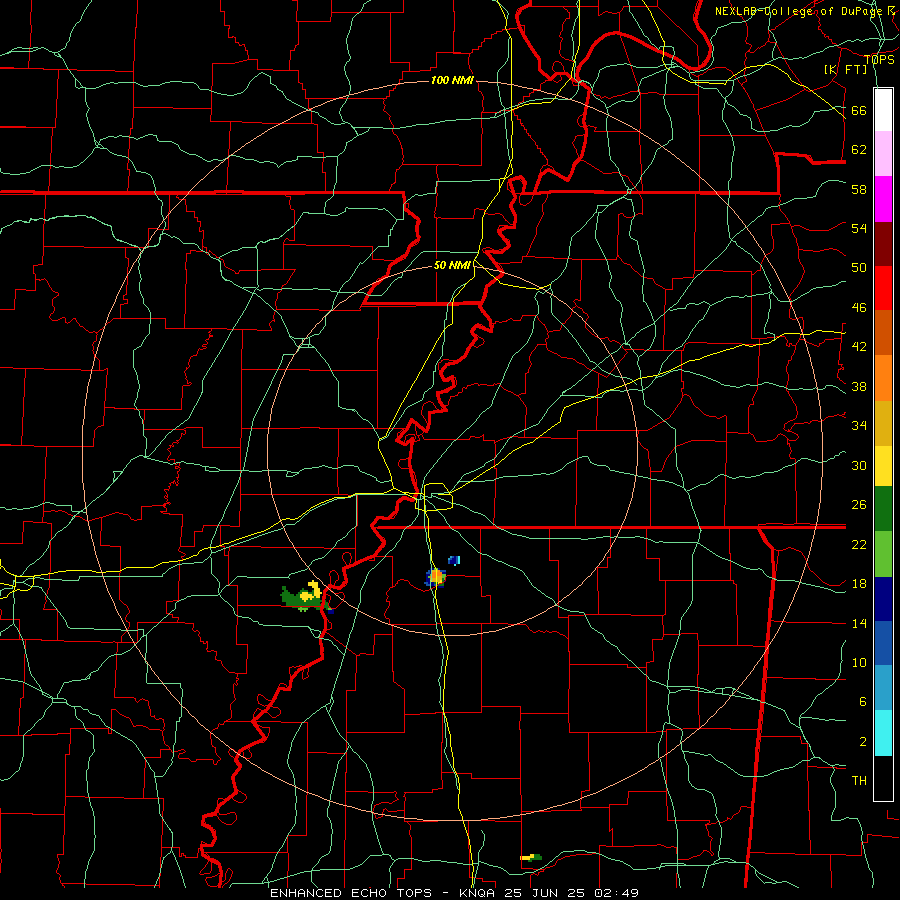Viewport: 900px width, 900px height.
Task: Click the cyan legend swatch
Action: [883, 733]
